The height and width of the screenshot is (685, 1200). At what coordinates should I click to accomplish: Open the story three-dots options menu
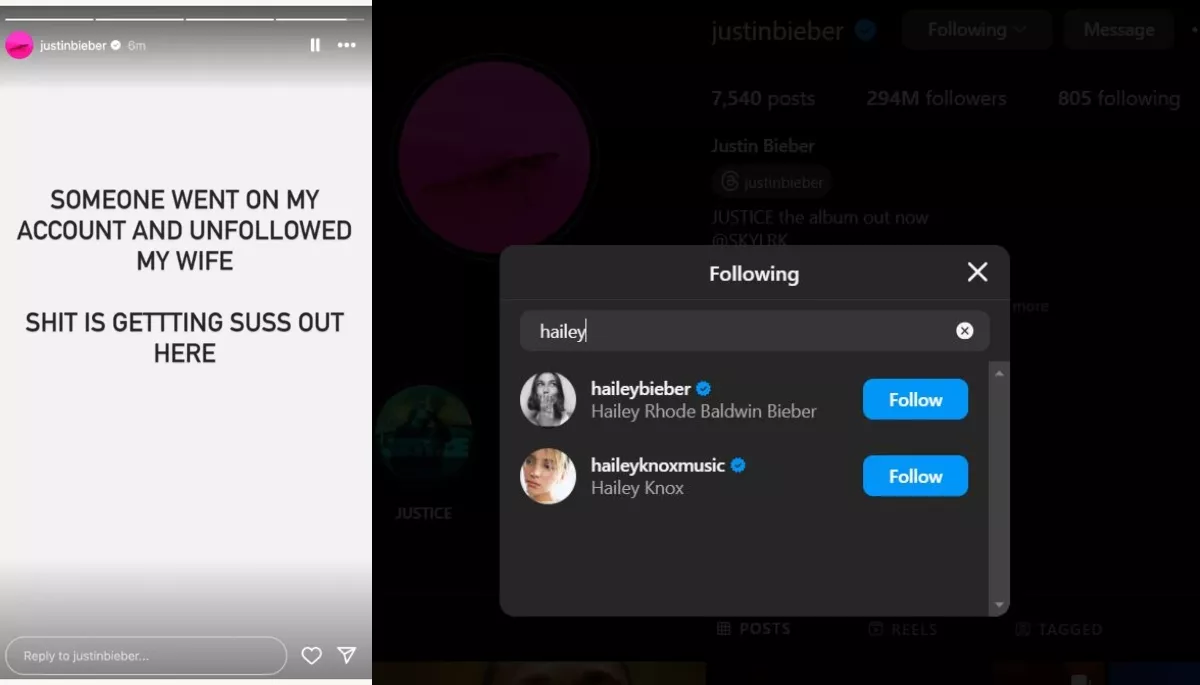coord(346,45)
